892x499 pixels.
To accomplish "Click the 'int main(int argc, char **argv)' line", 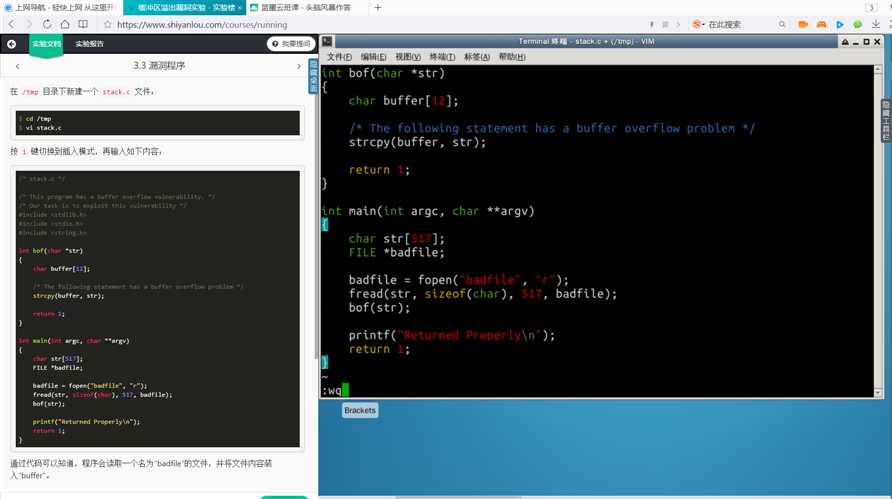I will pyautogui.click(x=428, y=211).
